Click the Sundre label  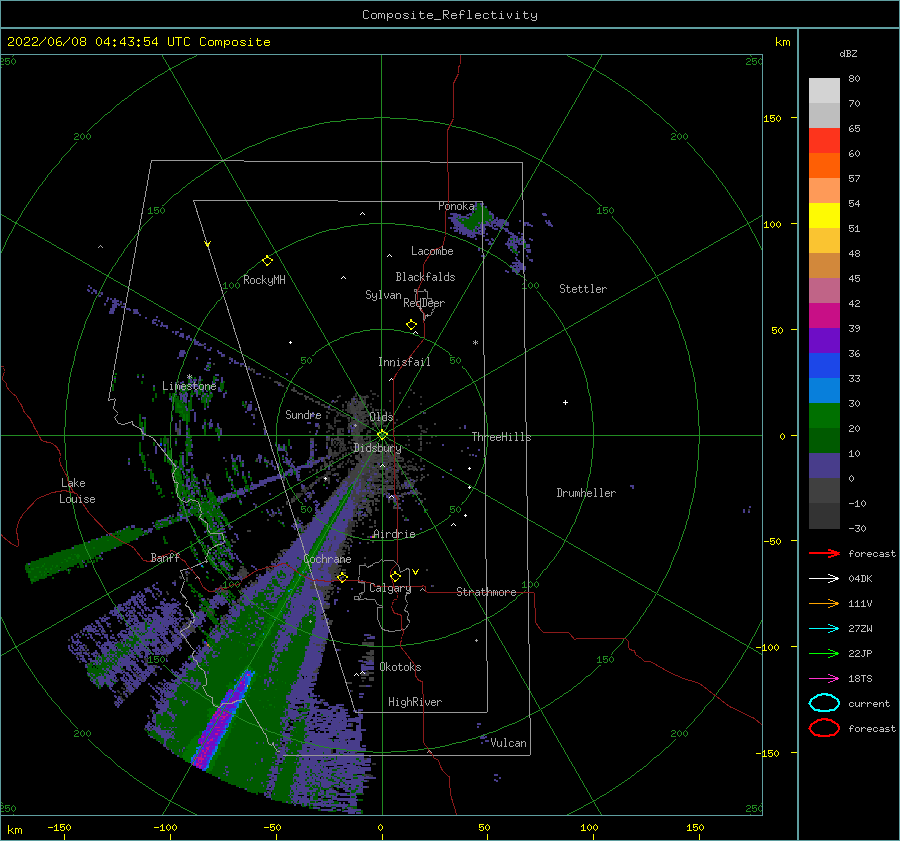[x=303, y=415]
